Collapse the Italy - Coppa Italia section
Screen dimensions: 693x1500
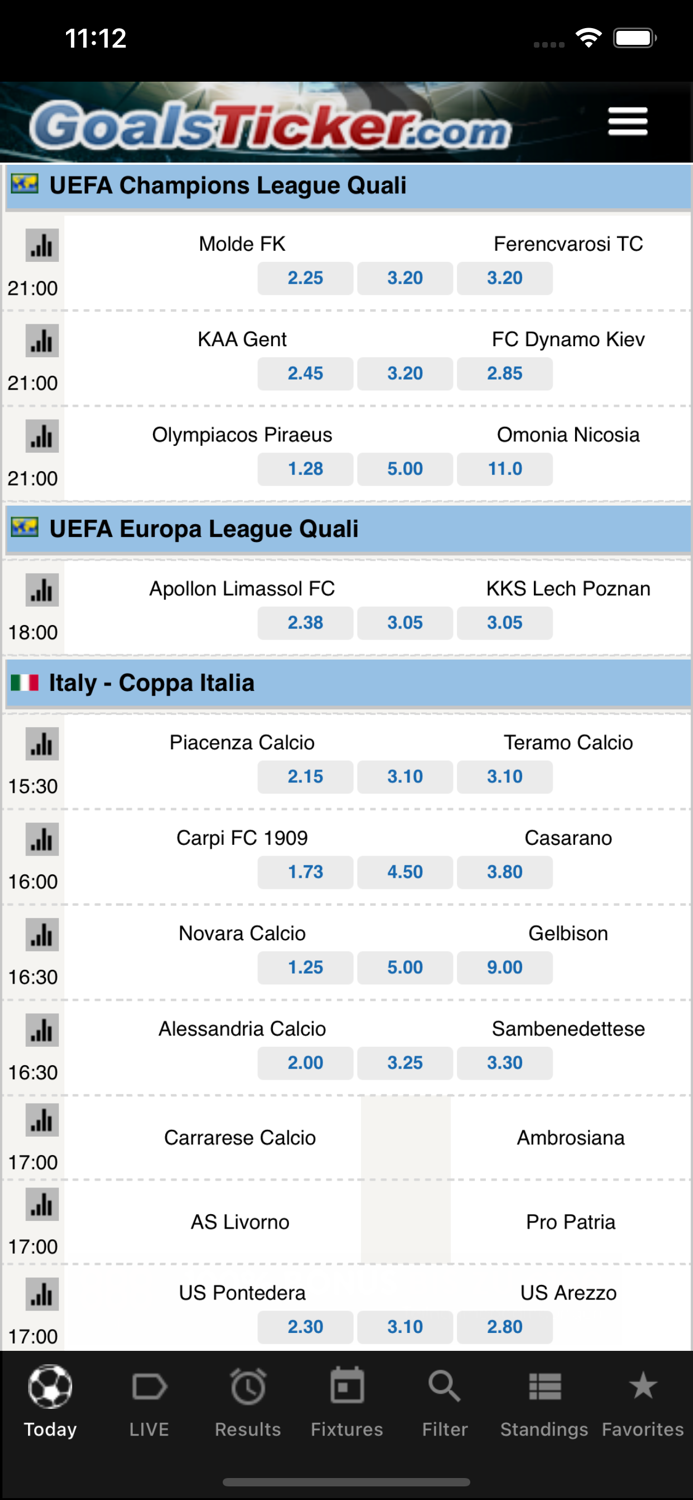click(x=346, y=683)
